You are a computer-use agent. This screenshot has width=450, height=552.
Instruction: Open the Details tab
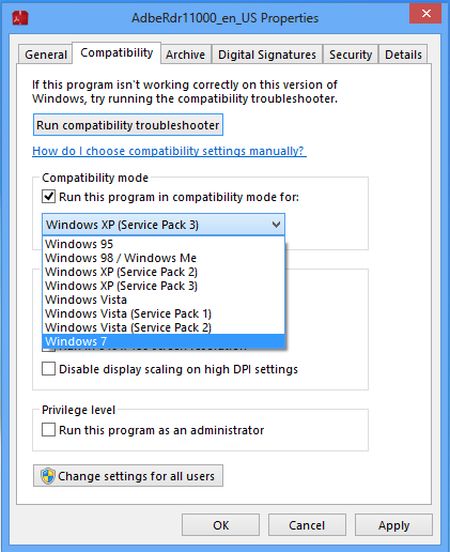click(403, 55)
